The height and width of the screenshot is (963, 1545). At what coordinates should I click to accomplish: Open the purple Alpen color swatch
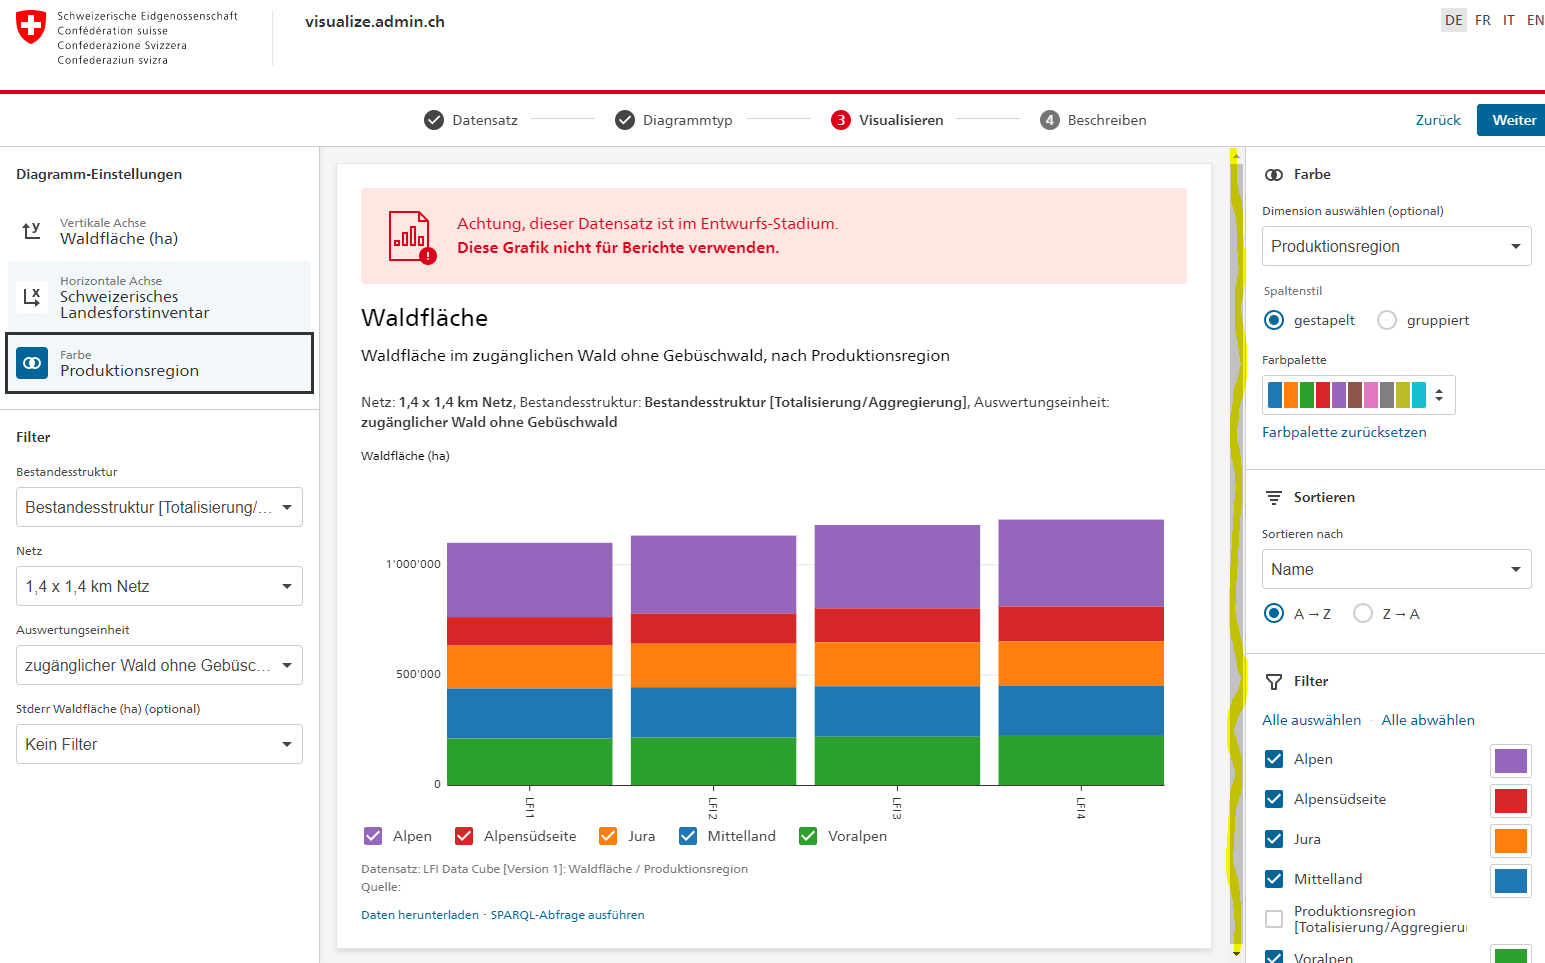click(1510, 761)
